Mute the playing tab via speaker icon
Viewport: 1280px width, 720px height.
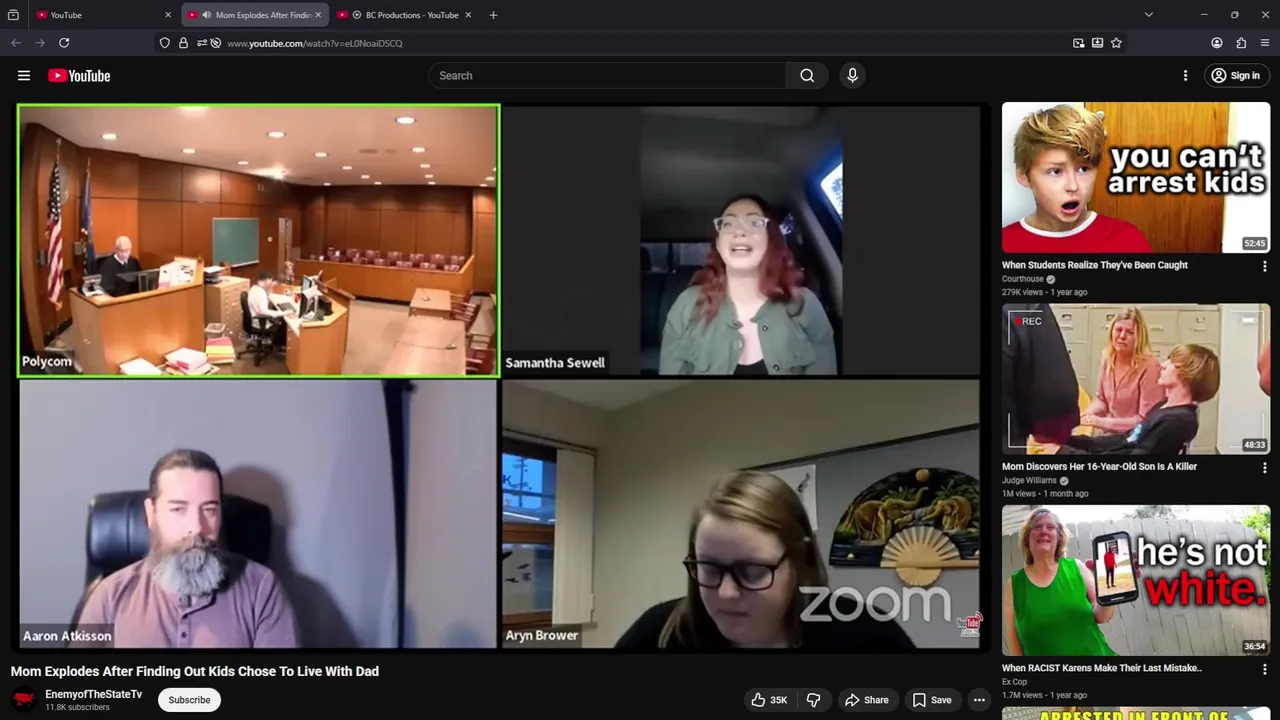[x=206, y=15]
